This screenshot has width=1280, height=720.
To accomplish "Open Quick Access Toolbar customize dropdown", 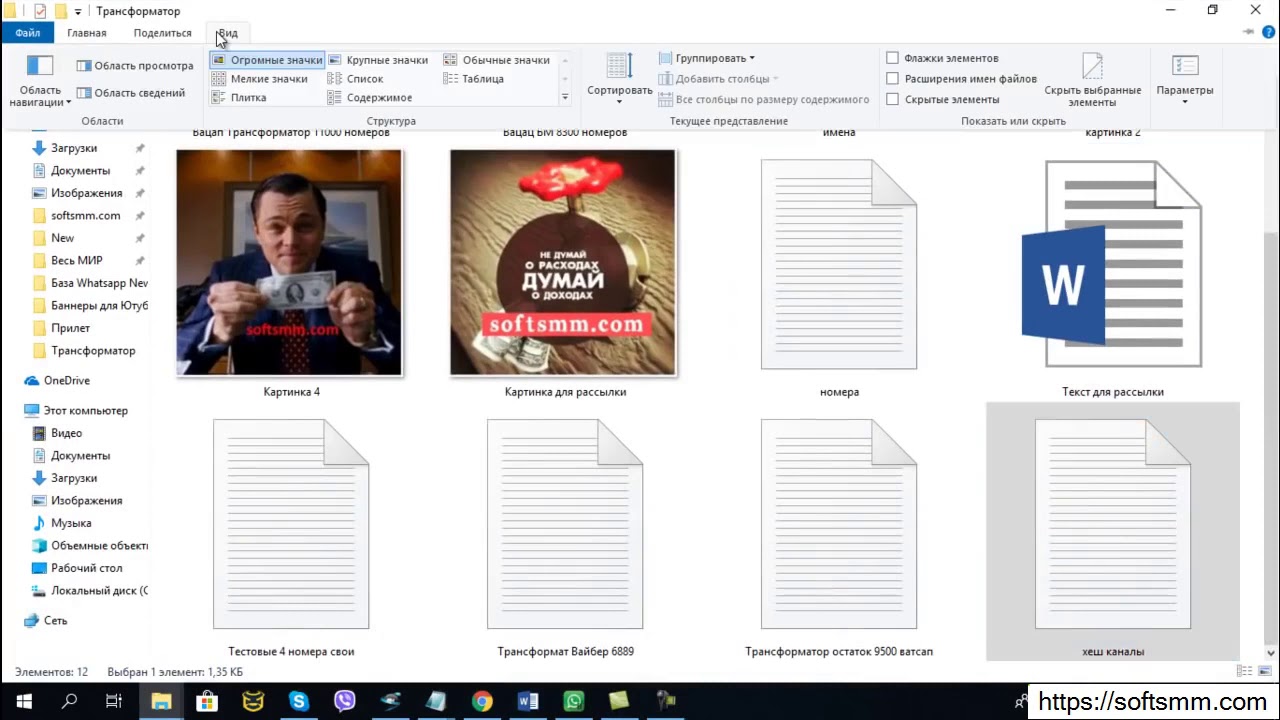I will [x=78, y=12].
